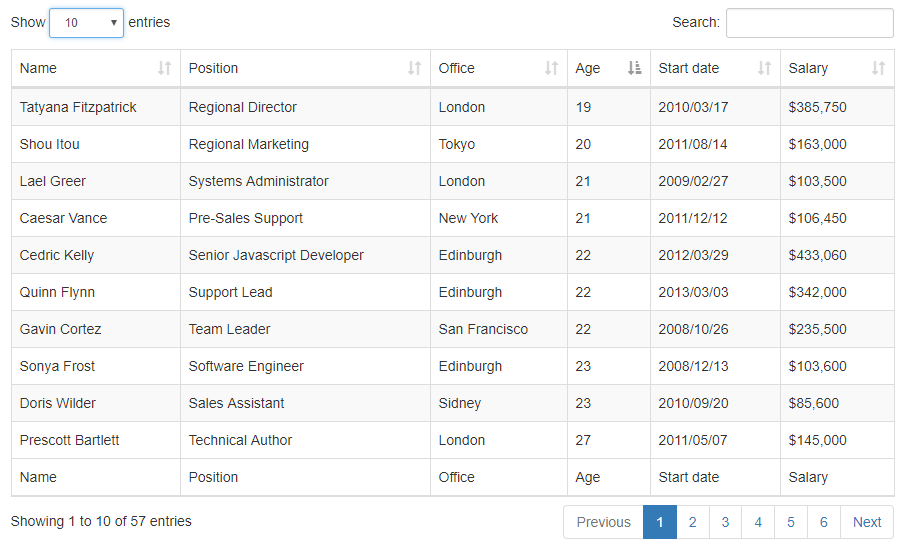908x553 pixels.
Task: Select the Support Lead cell
Action: 306,292
